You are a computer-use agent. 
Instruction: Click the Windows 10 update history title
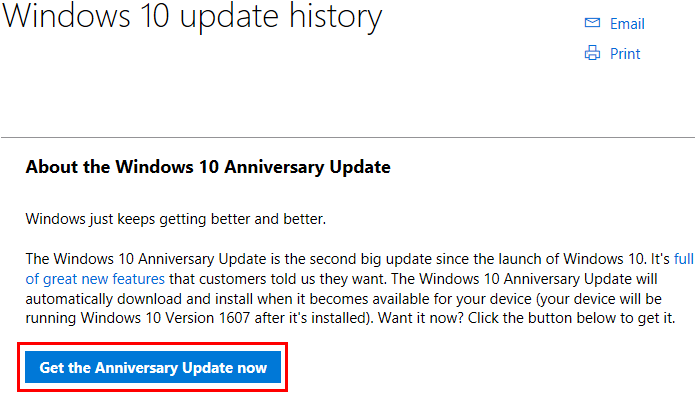pyautogui.click(x=192, y=17)
